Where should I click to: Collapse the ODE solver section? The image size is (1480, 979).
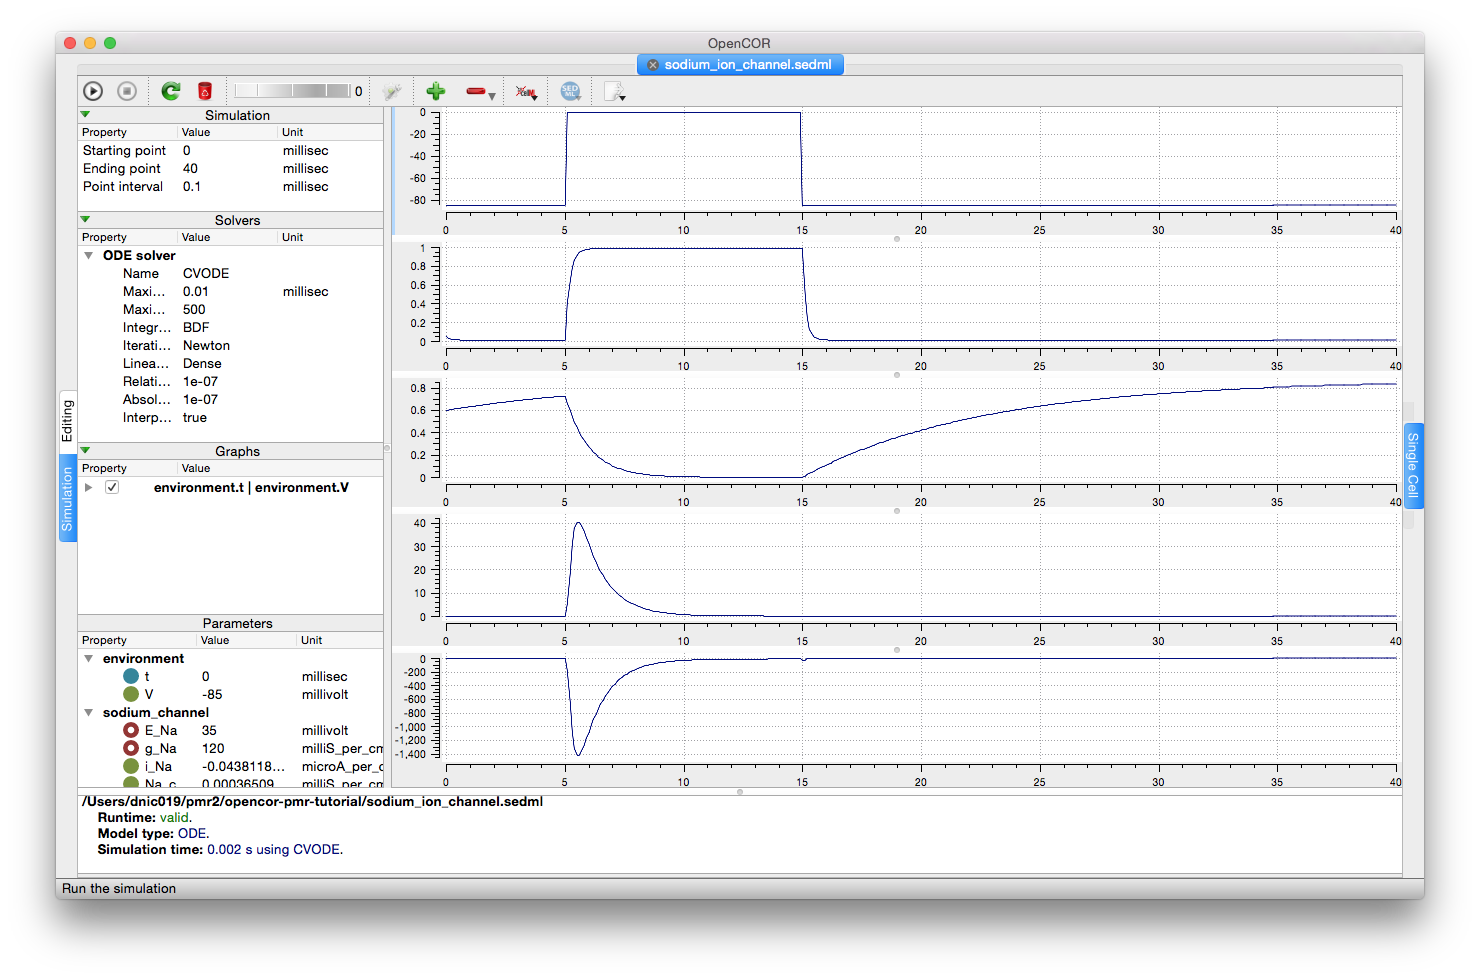[89, 255]
